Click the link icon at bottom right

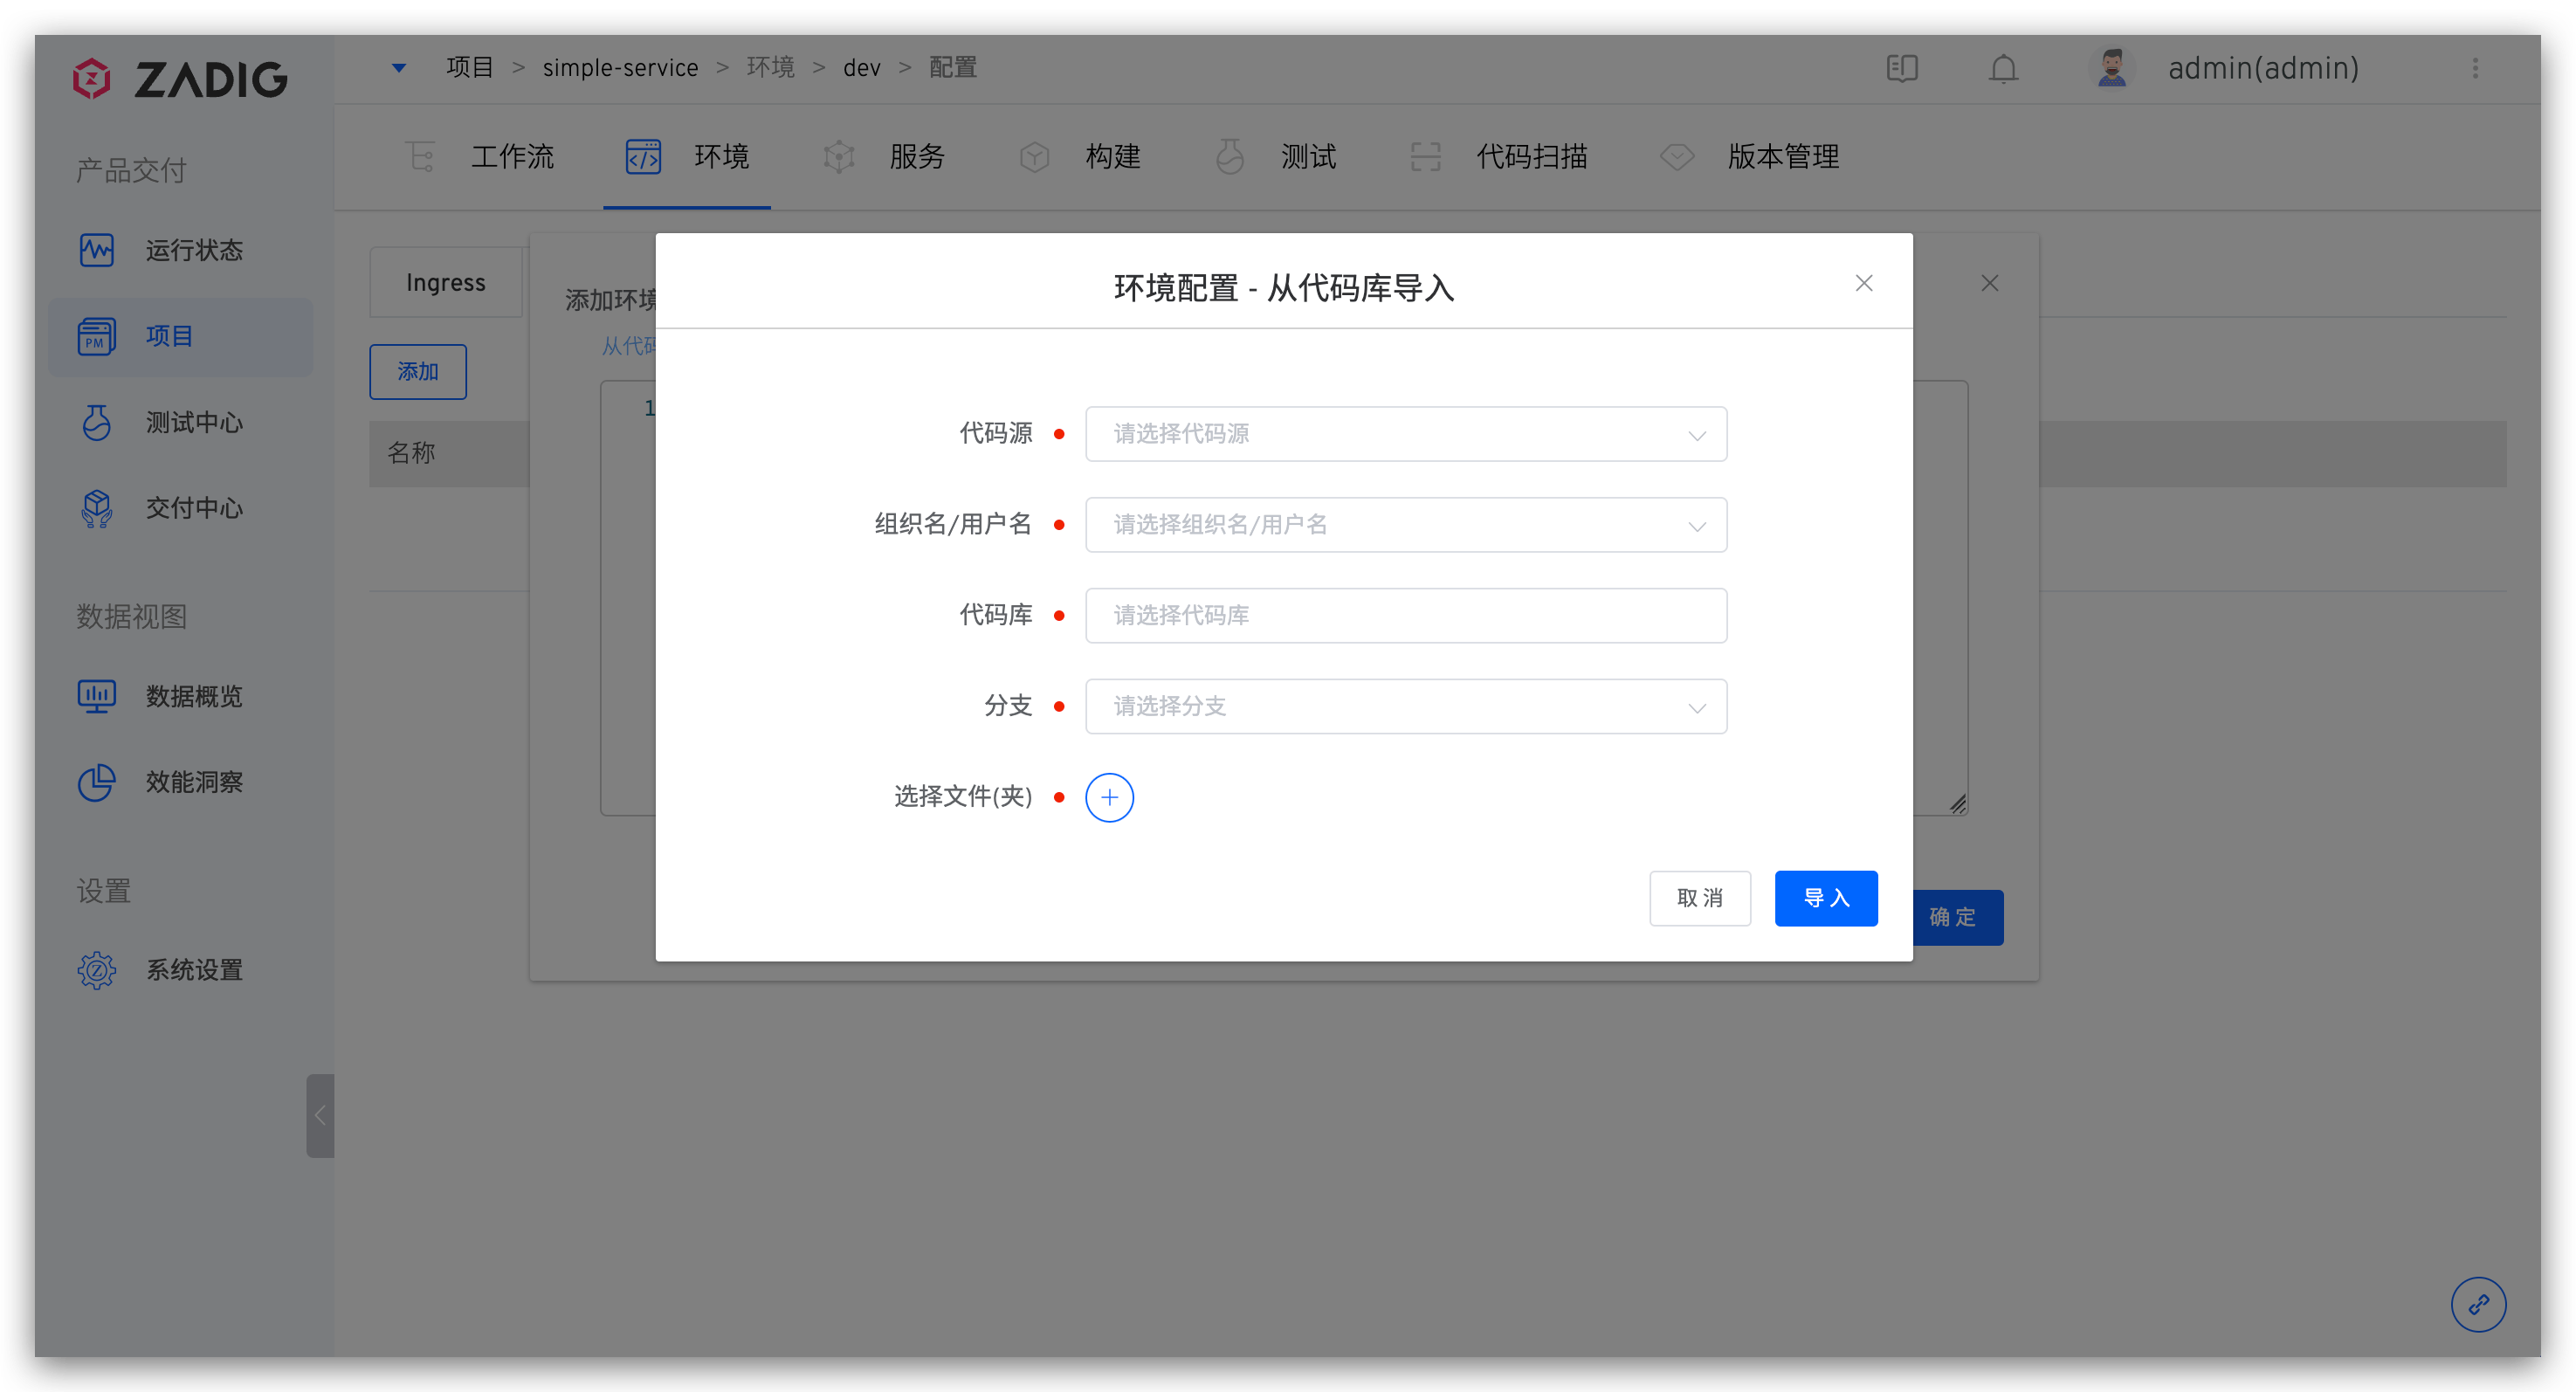pos(2478,1304)
